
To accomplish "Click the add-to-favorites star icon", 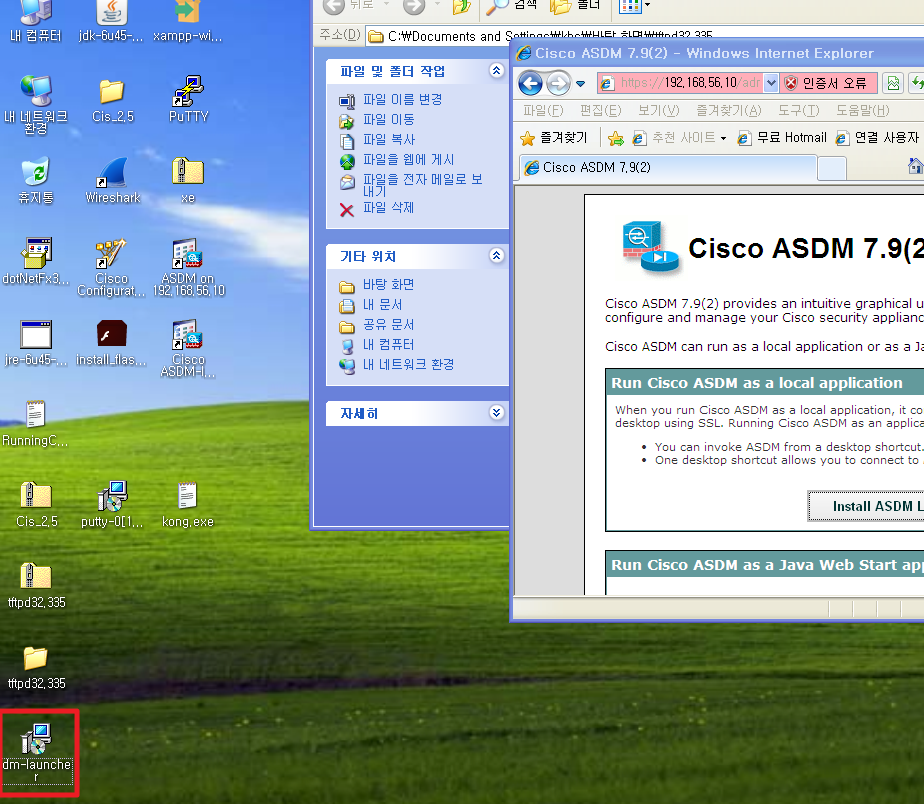I will coord(615,138).
